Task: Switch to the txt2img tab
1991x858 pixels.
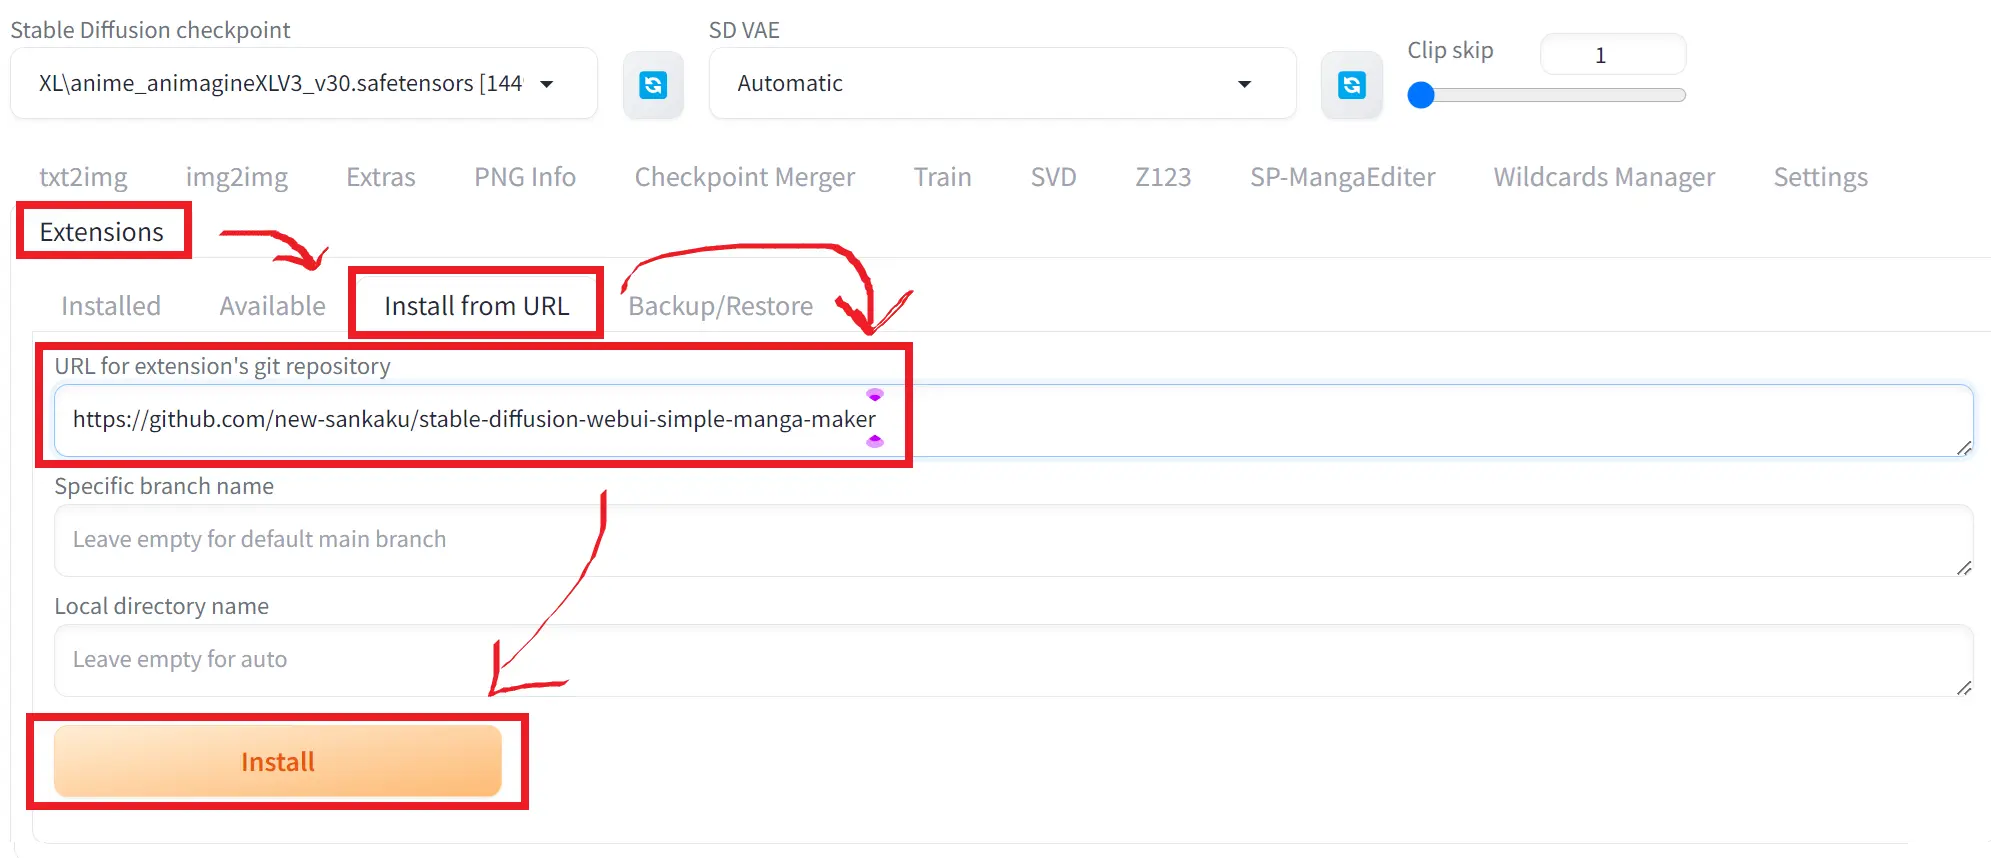Action: tap(83, 177)
